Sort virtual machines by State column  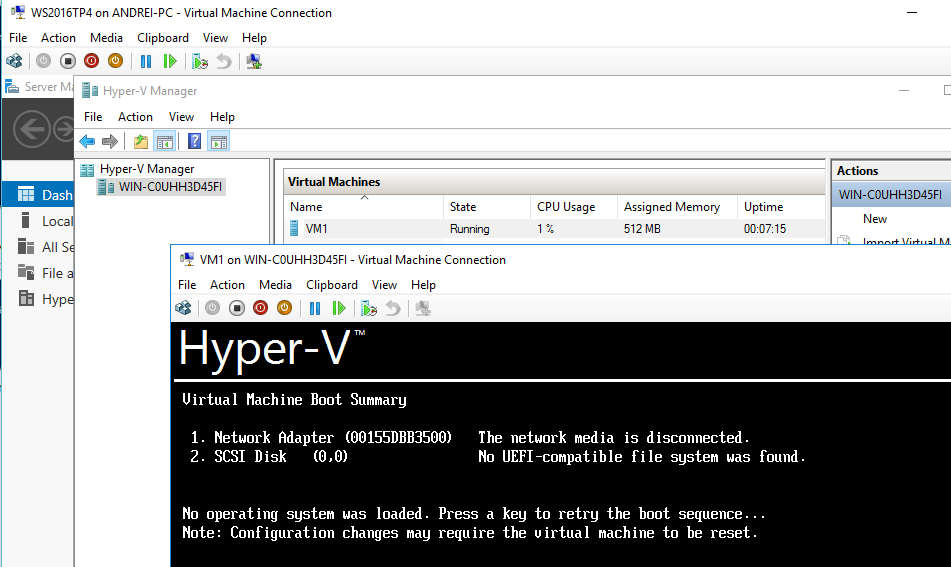click(x=487, y=207)
